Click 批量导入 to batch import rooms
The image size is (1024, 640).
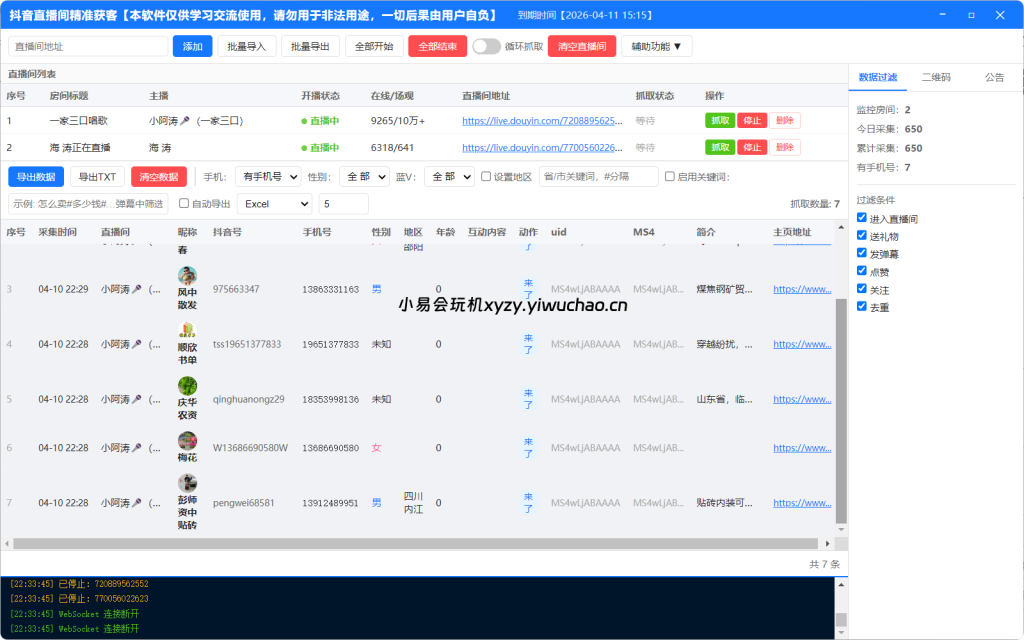[246, 46]
